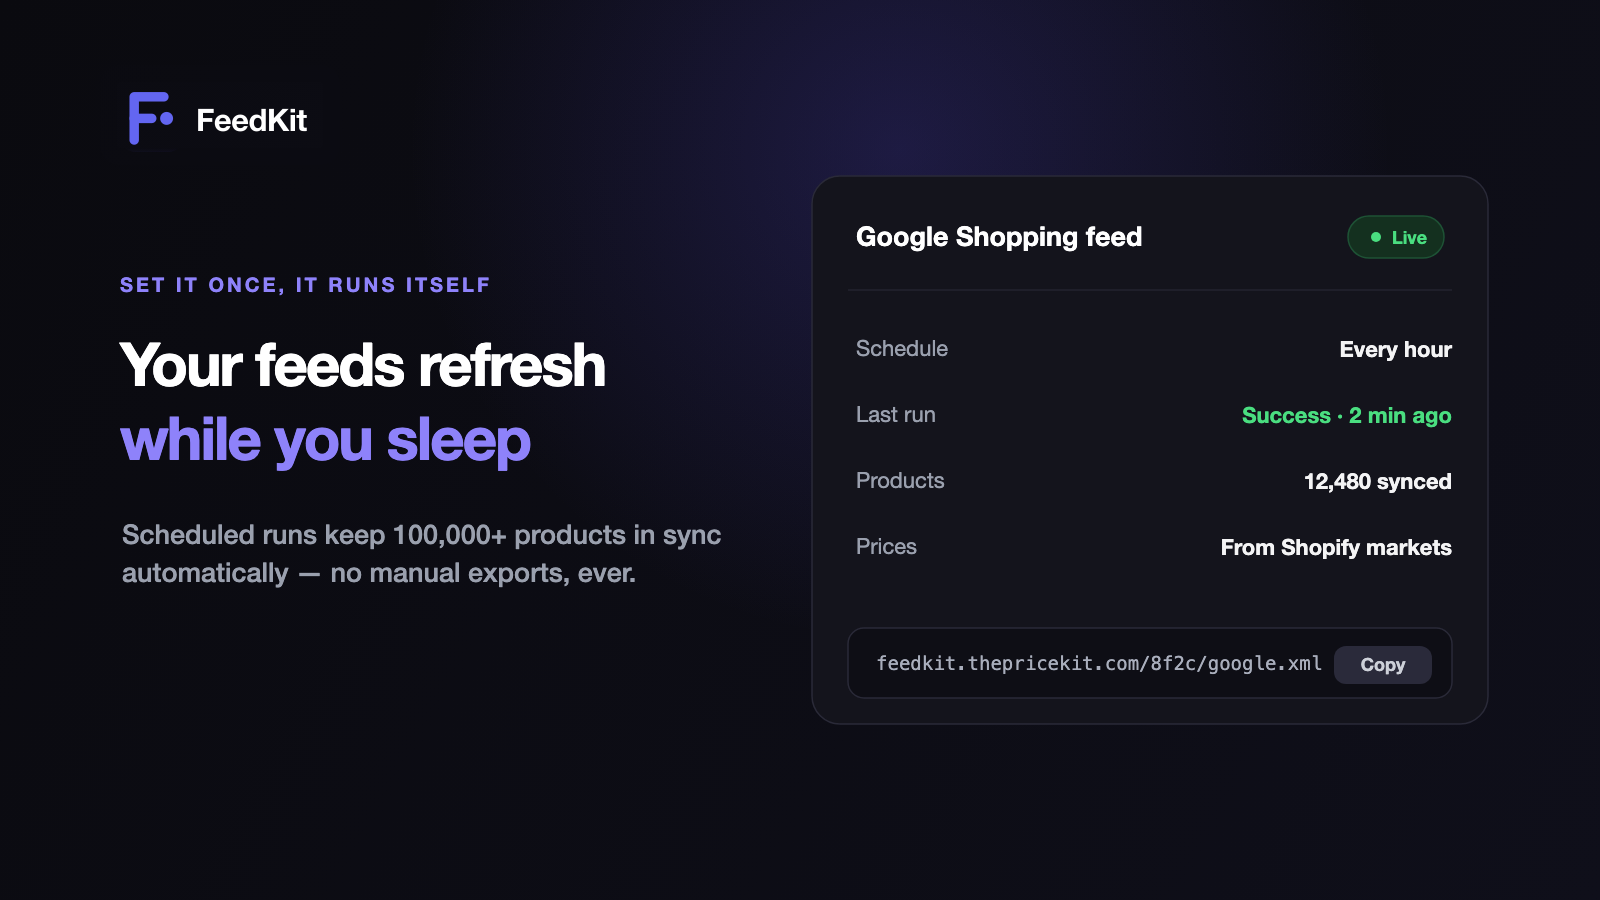The width and height of the screenshot is (1600, 900).
Task: Click the Products row label
Action: [x=900, y=481]
